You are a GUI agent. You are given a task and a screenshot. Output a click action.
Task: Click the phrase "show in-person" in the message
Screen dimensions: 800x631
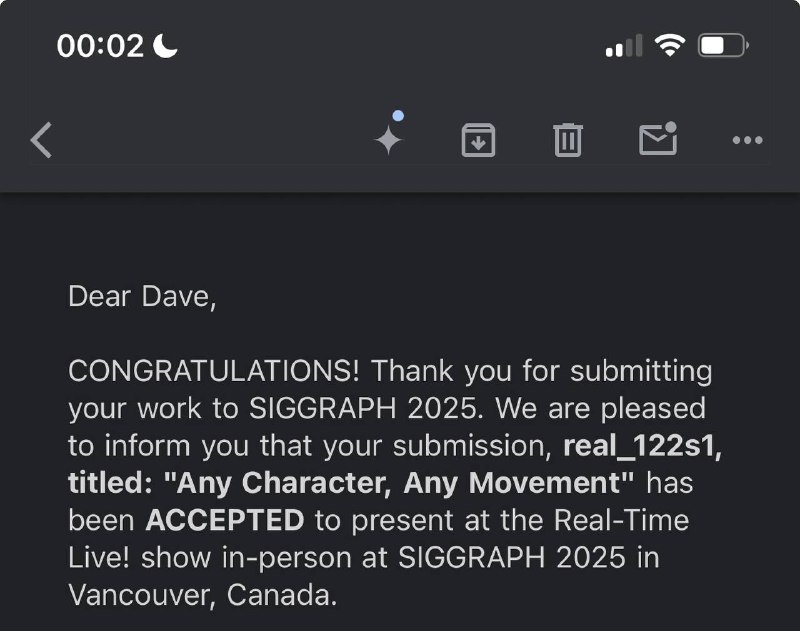(246, 558)
